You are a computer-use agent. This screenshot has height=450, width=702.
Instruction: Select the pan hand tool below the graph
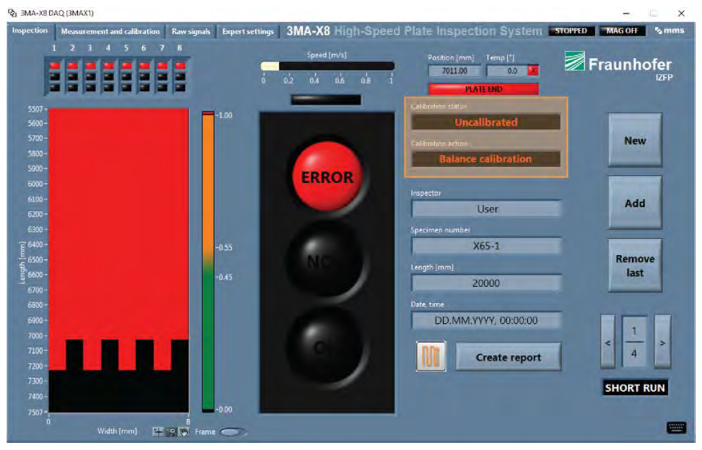tap(184, 432)
